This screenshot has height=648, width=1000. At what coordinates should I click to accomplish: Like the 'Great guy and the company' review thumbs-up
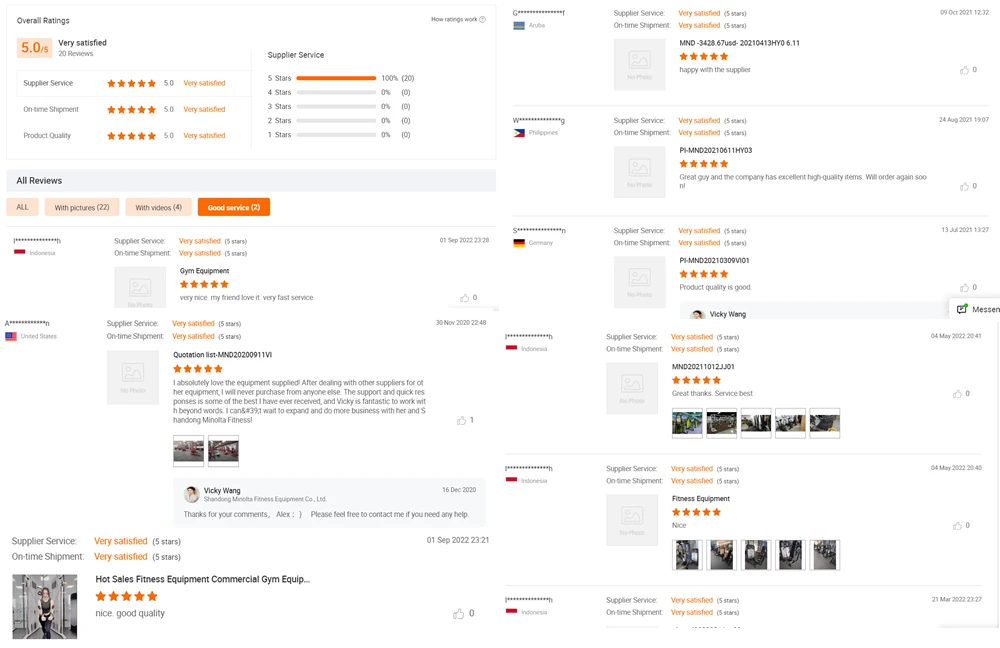(964, 186)
